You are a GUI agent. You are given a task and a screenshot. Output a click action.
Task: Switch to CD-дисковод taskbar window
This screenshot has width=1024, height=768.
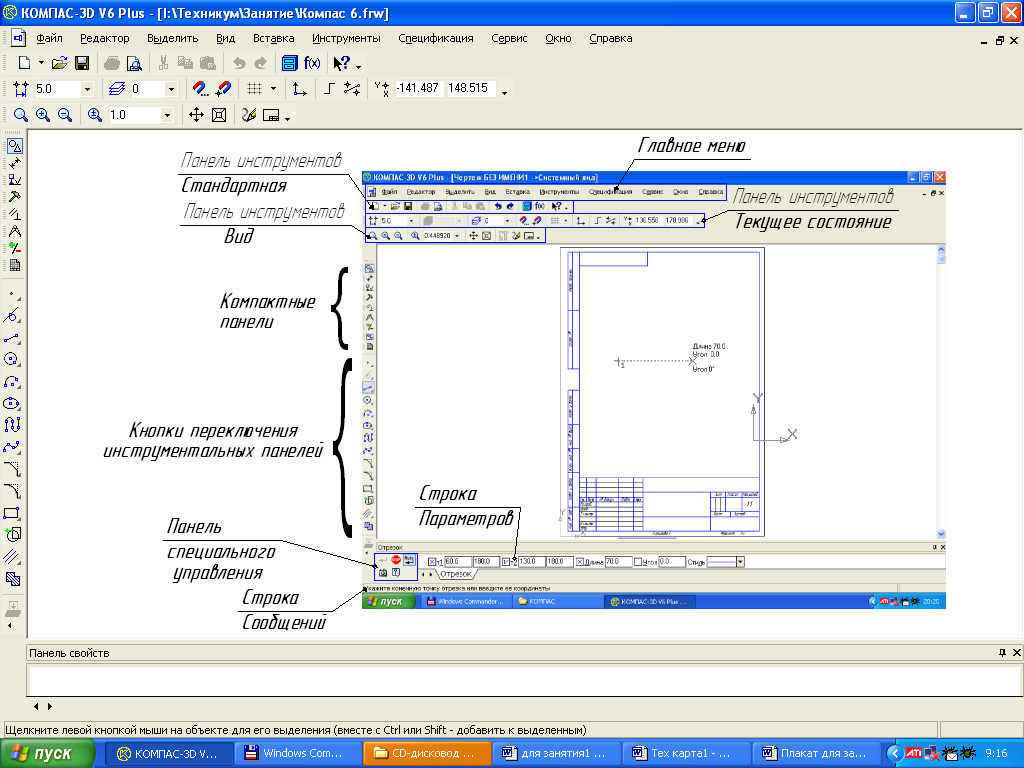(x=426, y=754)
